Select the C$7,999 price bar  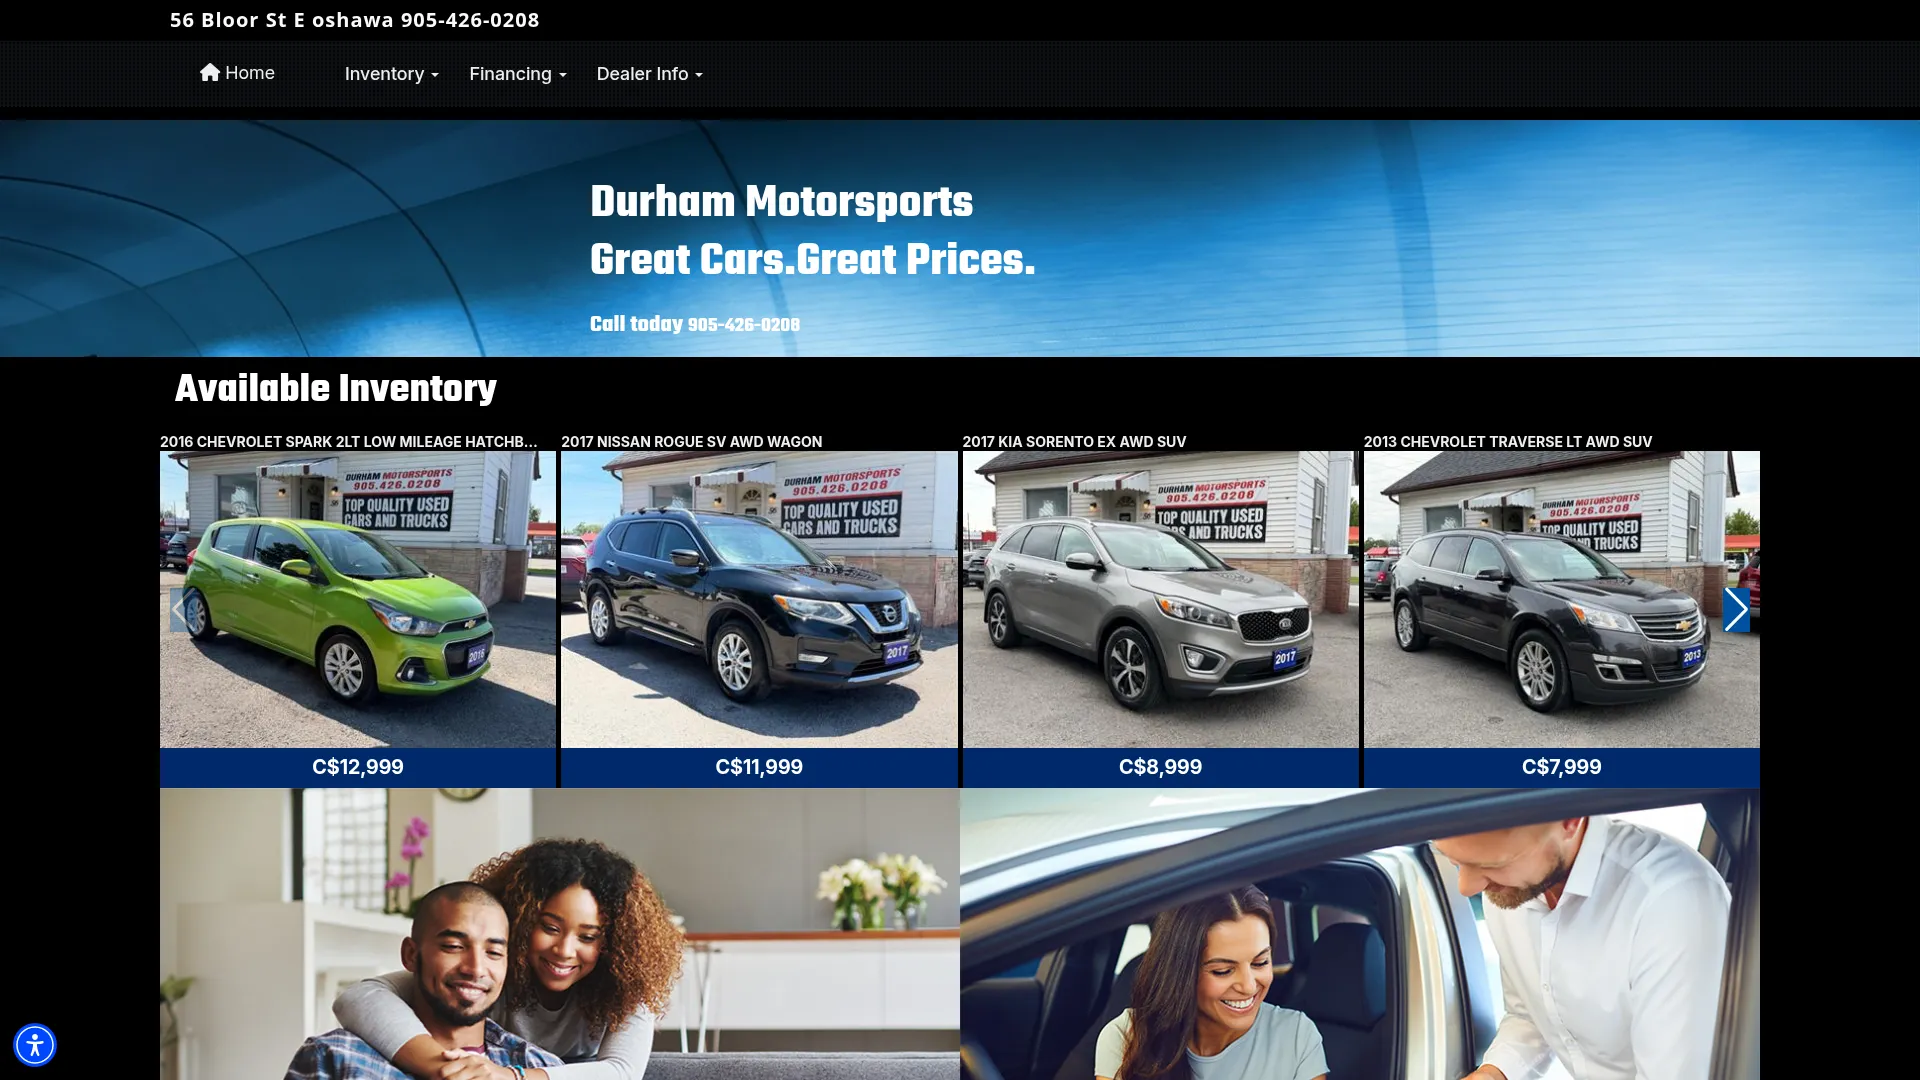coord(1561,767)
